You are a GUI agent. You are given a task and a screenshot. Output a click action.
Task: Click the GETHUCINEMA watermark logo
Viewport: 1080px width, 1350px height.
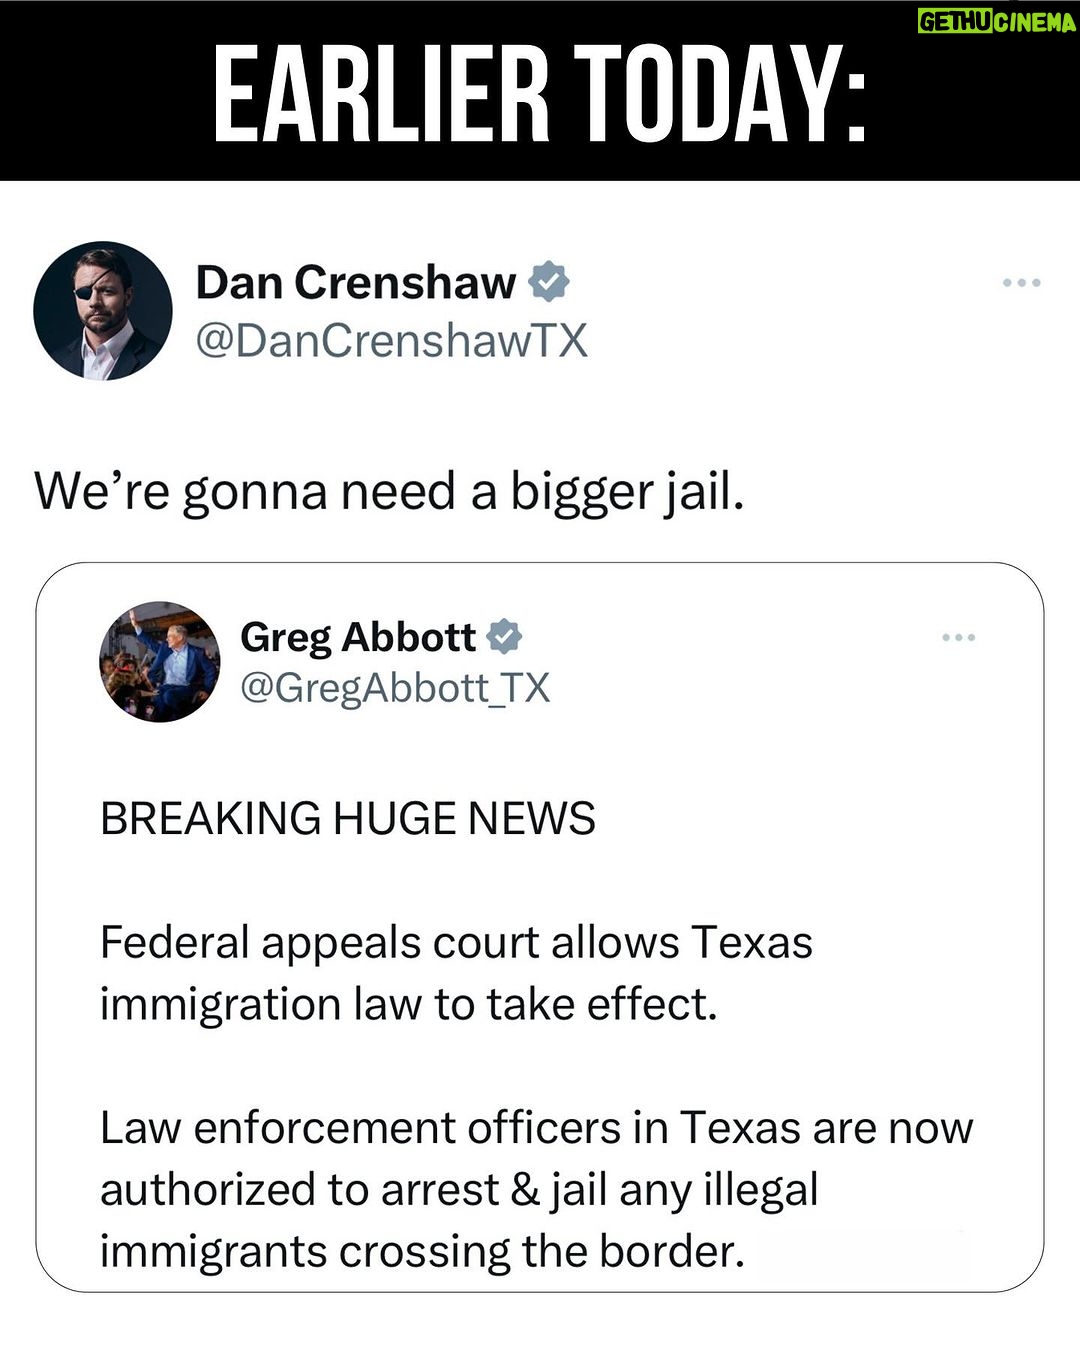(996, 21)
